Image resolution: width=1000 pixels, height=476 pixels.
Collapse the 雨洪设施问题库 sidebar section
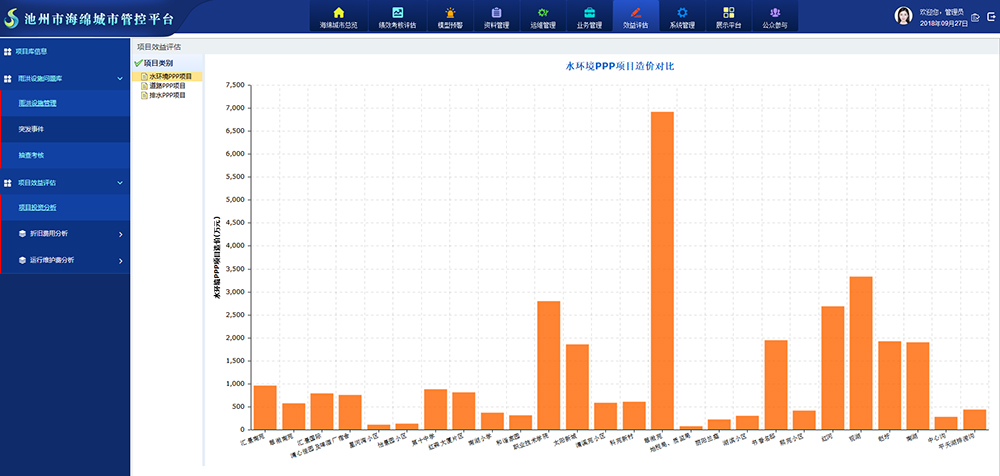[120, 77]
